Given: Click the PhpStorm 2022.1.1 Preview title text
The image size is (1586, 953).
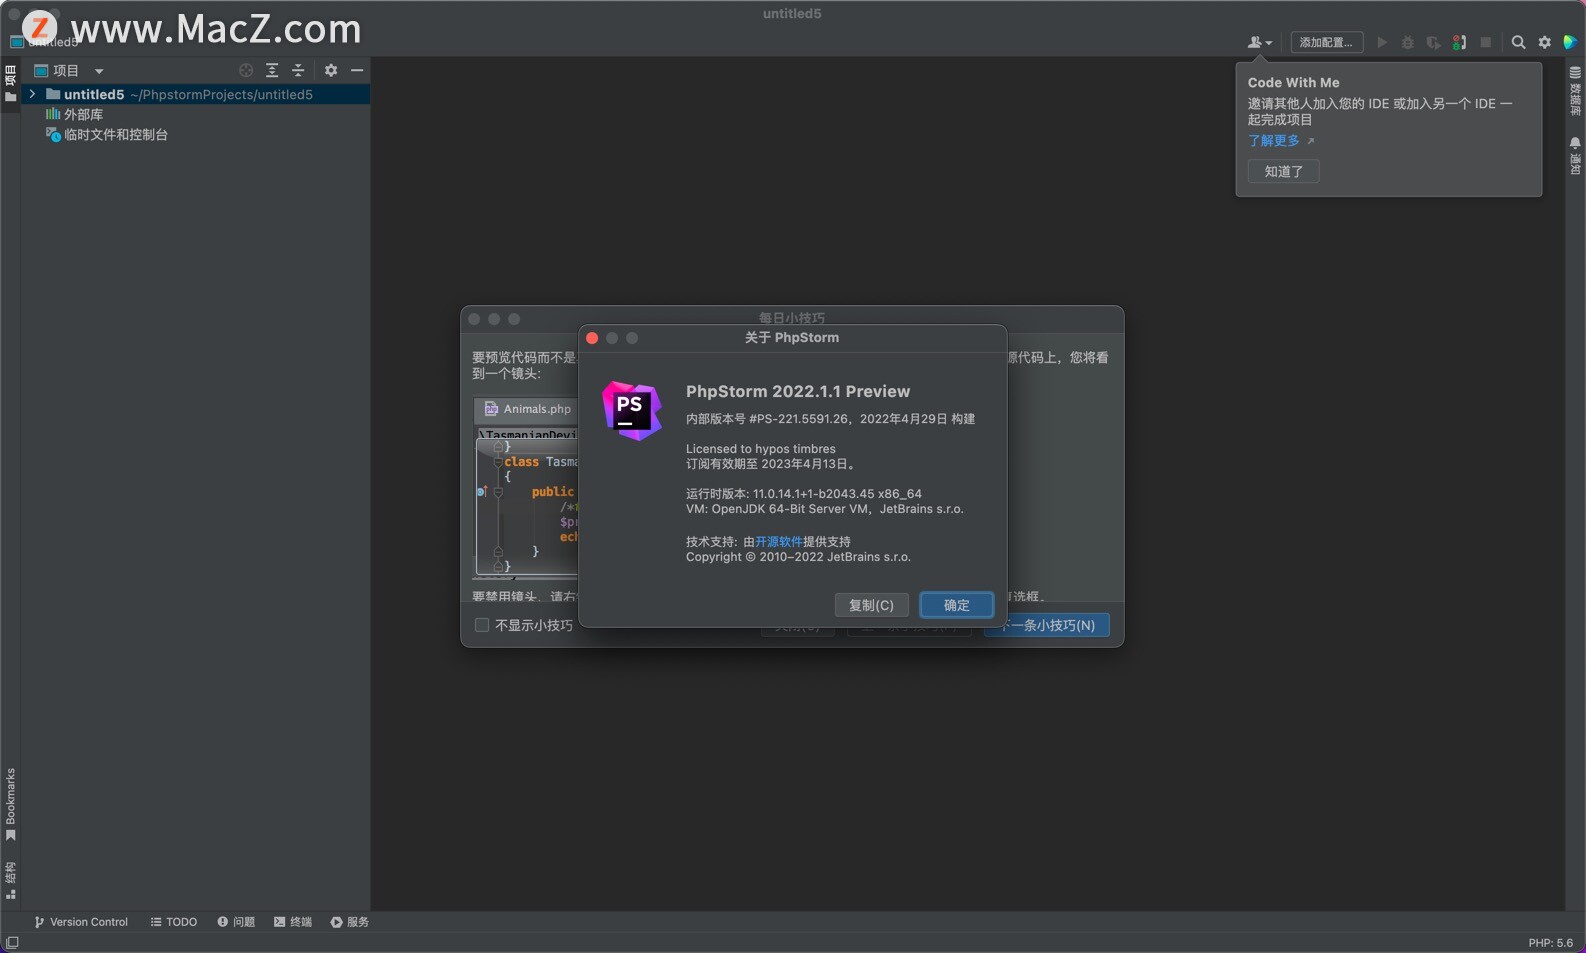Looking at the screenshot, I should click(798, 391).
